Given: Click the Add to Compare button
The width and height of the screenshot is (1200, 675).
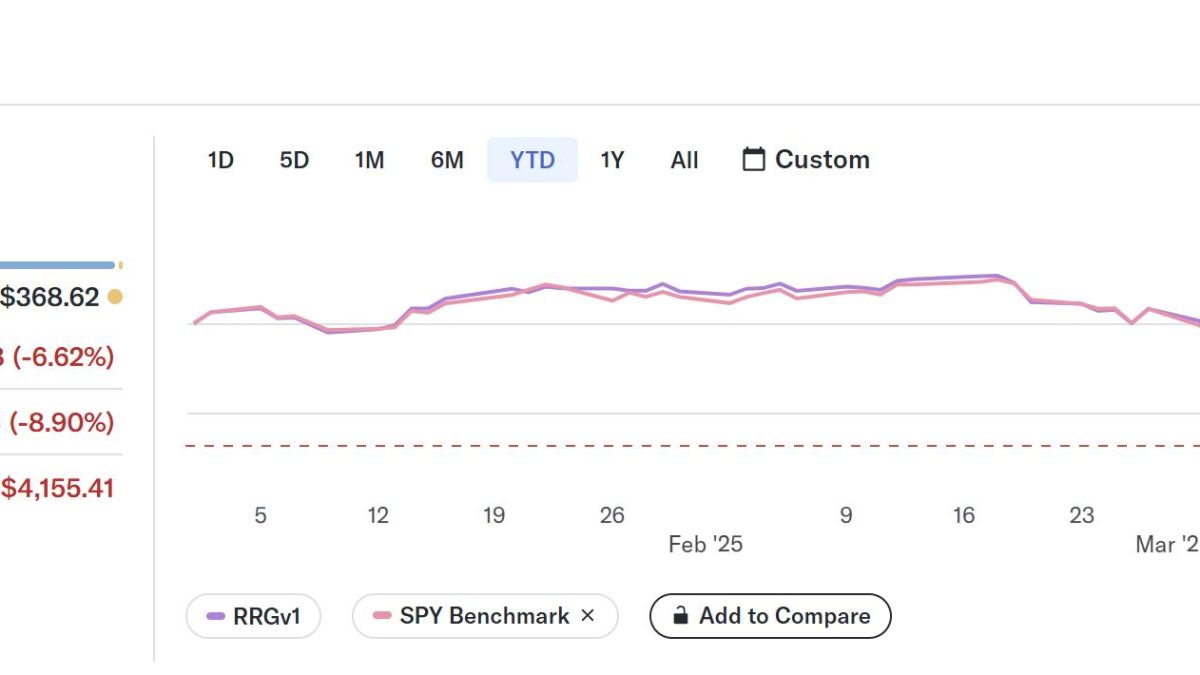Looking at the screenshot, I should [770, 616].
